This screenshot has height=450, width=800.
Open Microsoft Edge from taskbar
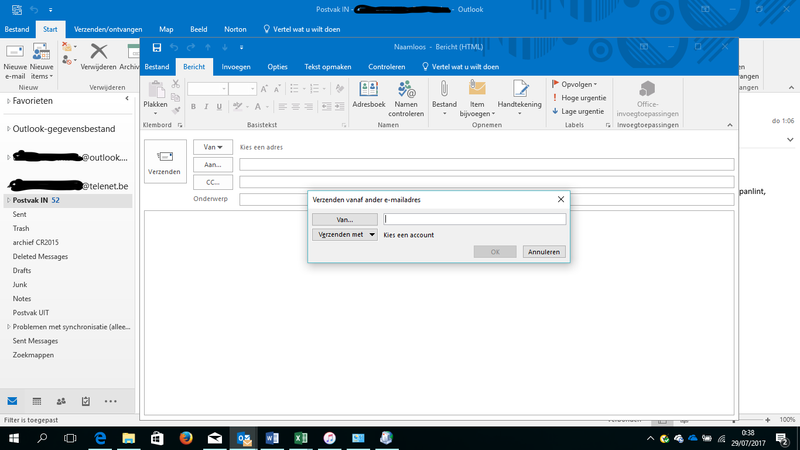(100, 438)
